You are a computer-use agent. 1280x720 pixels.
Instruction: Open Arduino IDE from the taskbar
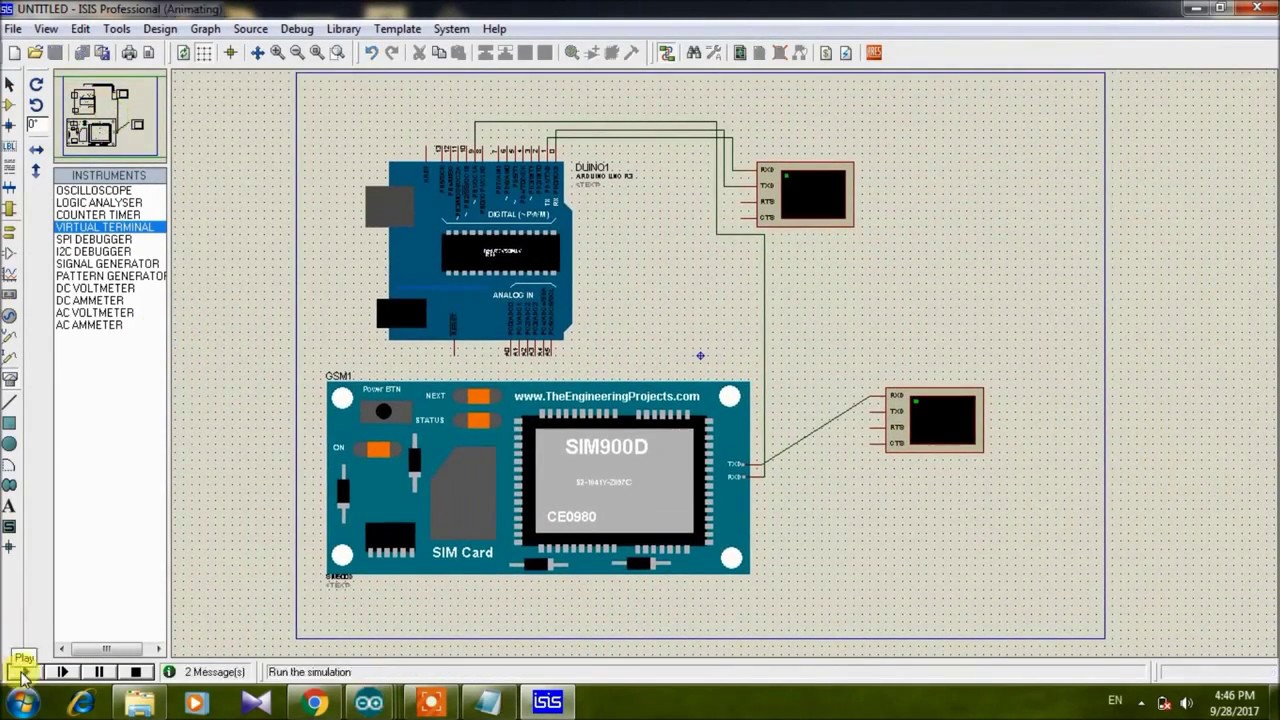[x=369, y=703]
